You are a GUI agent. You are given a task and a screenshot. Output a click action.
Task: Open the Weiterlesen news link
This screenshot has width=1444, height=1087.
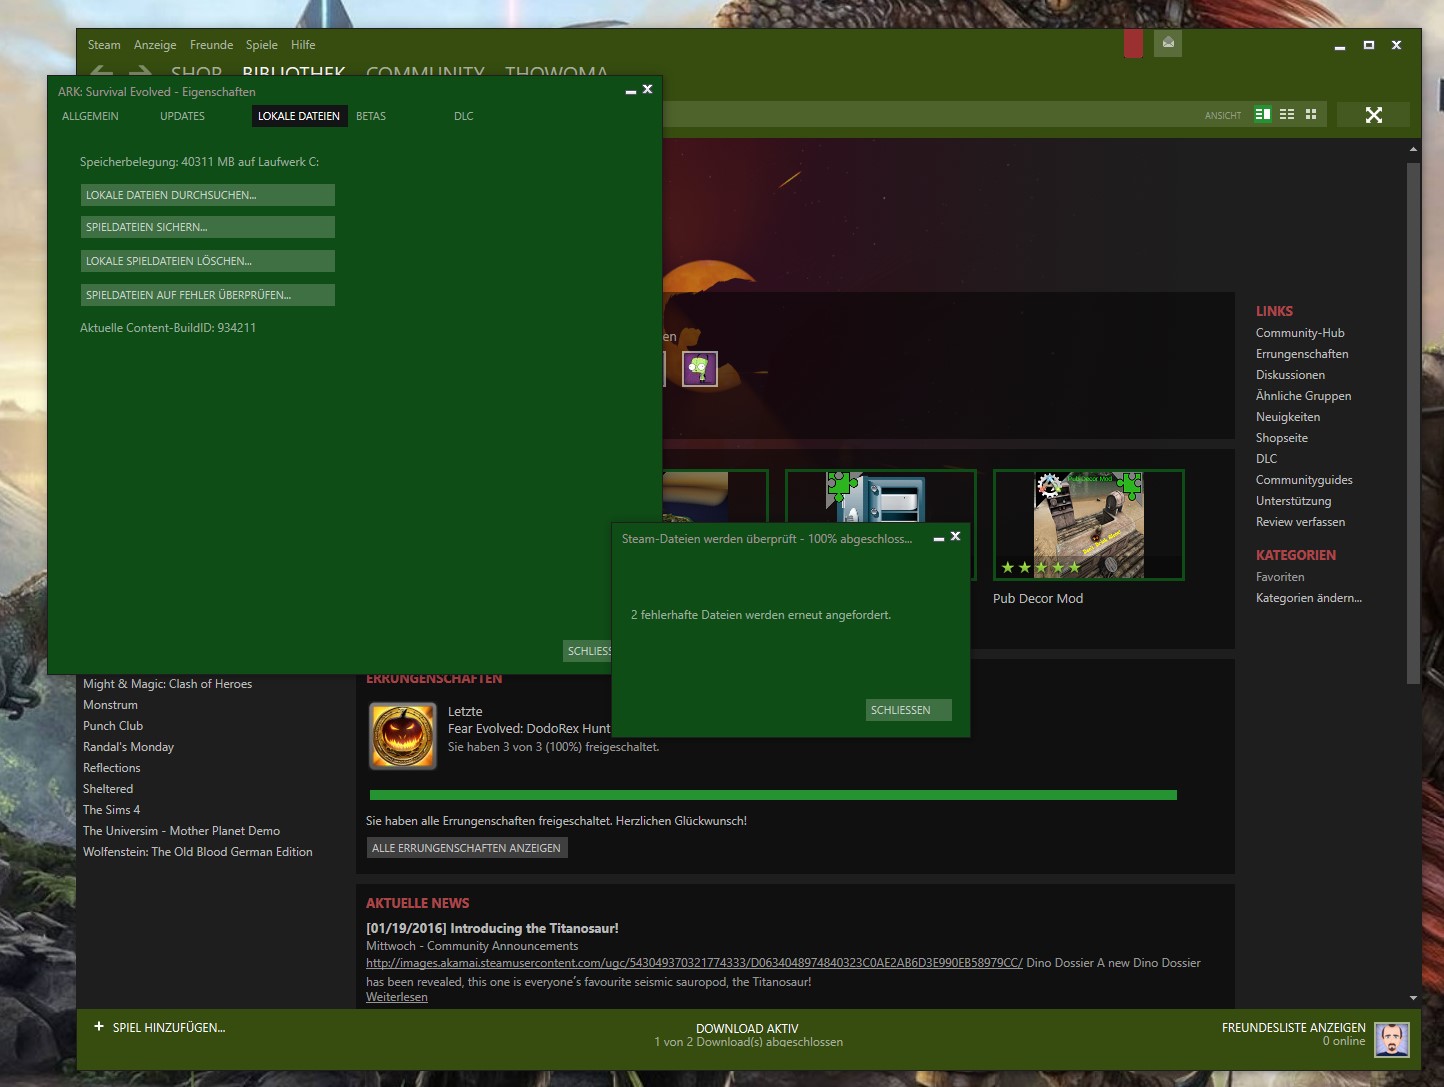pyautogui.click(x=397, y=997)
